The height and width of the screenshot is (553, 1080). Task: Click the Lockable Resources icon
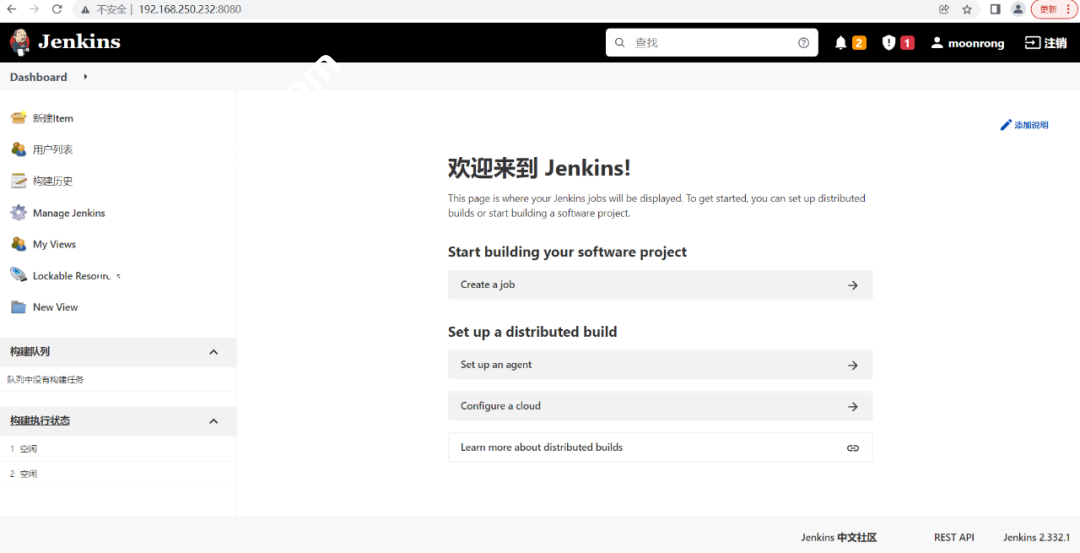tap(18, 275)
